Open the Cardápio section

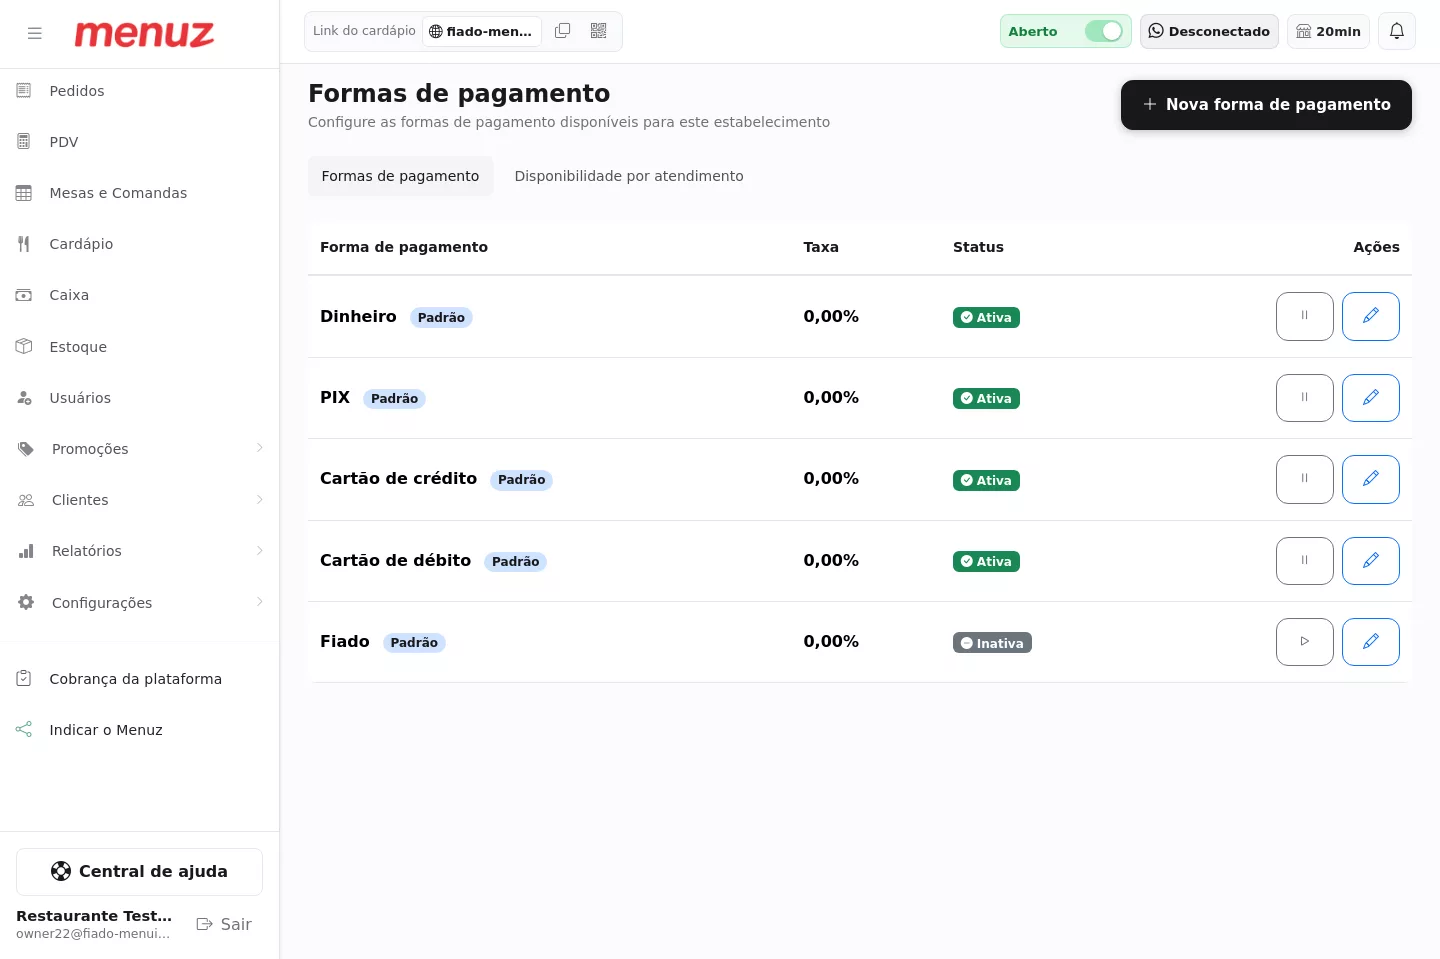click(139, 244)
